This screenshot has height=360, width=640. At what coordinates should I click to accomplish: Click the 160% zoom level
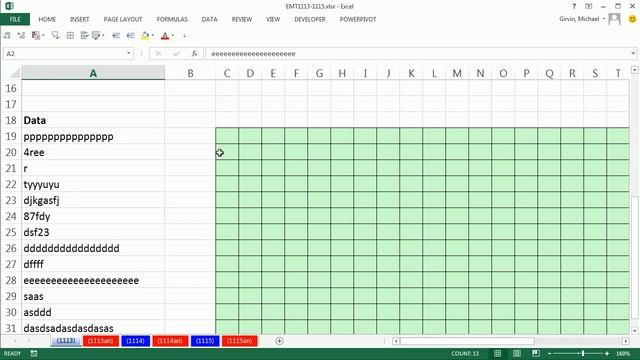pyautogui.click(x=623, y=353)
